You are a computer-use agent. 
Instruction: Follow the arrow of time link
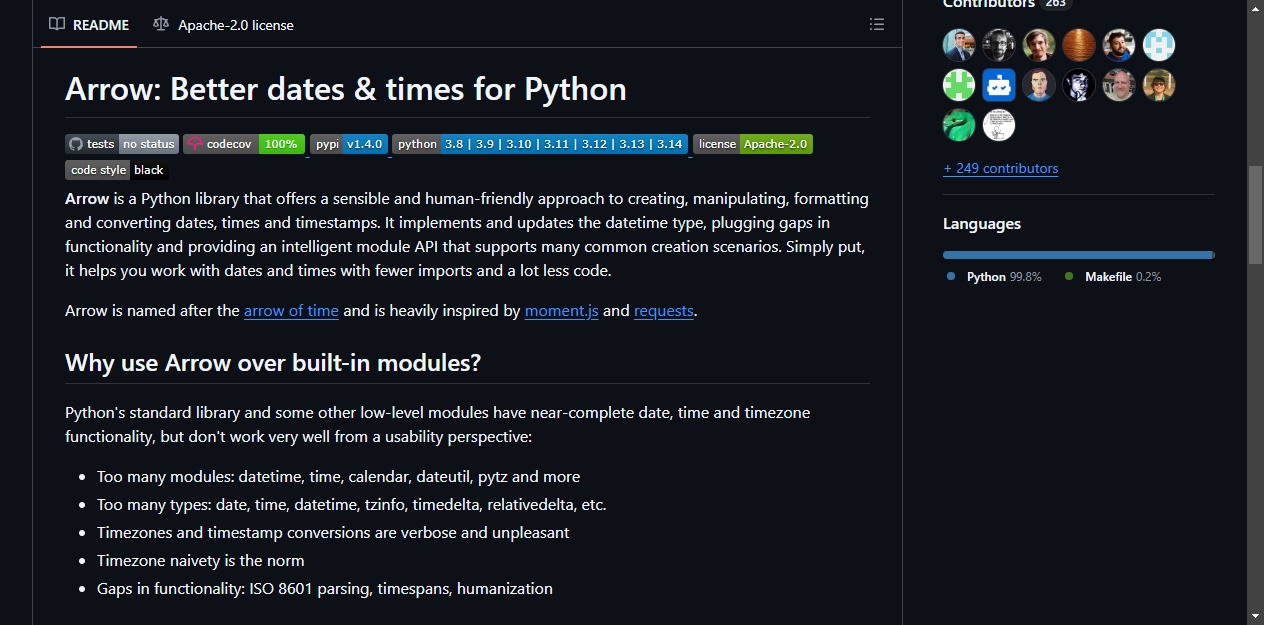(291, 311)
